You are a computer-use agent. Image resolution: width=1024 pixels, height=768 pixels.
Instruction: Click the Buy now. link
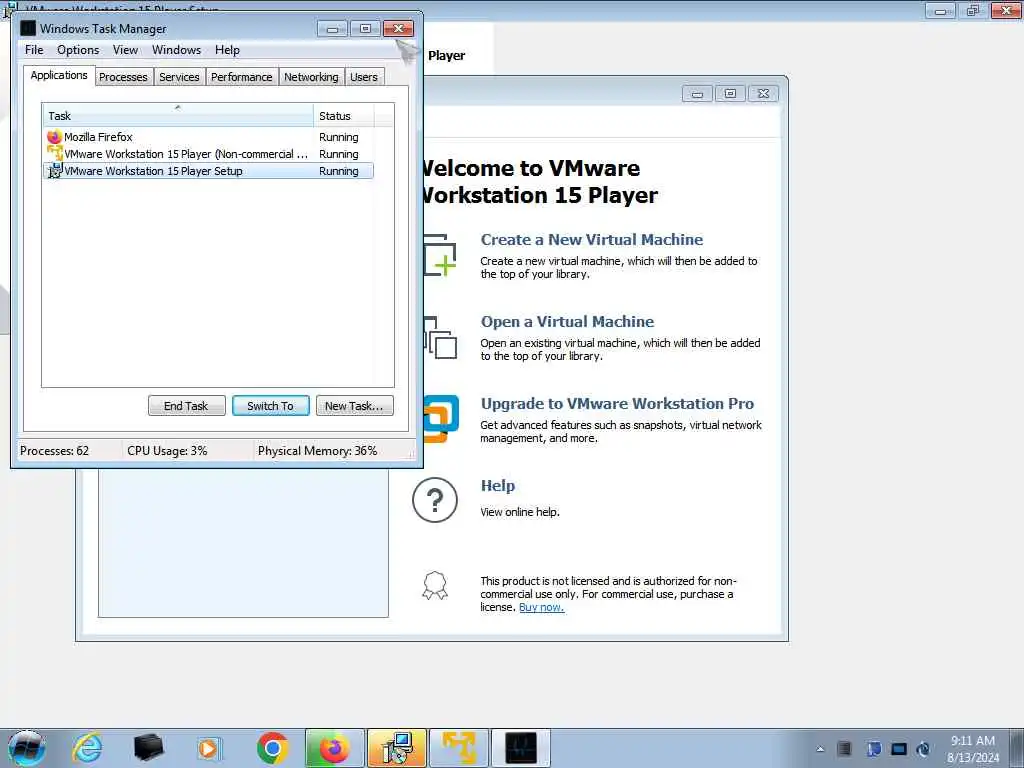[x=541, y=607]
